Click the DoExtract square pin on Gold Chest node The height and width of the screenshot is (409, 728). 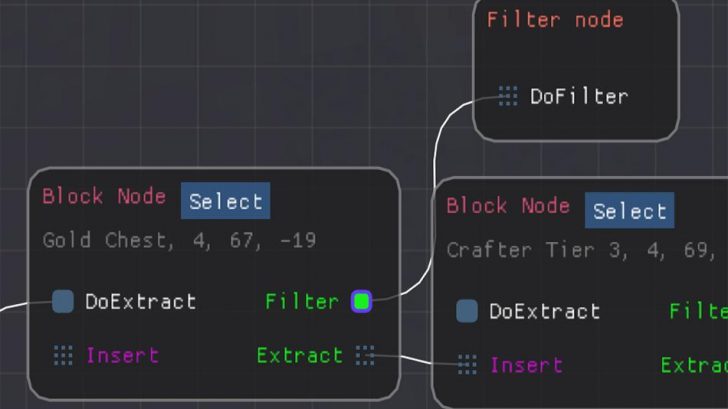[63, 301]
